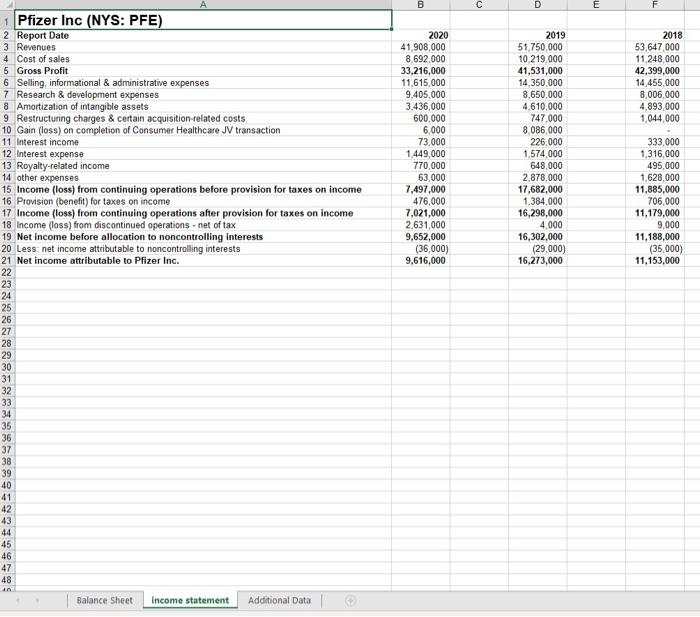Select interest expense value 1,449,000

click(421, 154)
